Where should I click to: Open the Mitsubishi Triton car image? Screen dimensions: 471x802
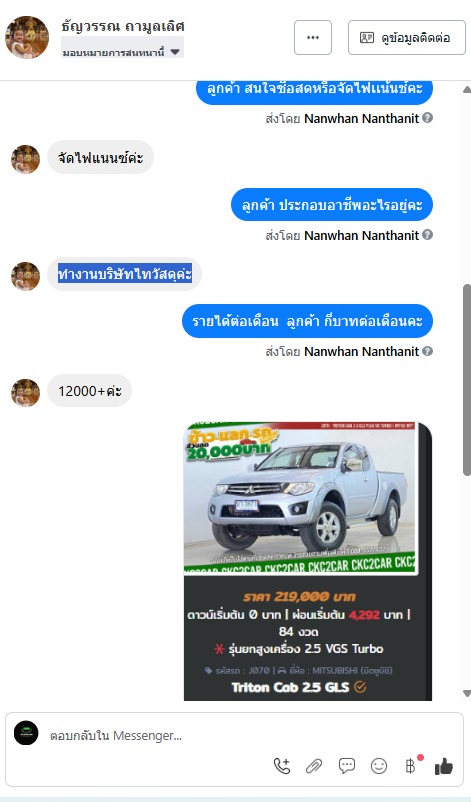pos(301,498)
